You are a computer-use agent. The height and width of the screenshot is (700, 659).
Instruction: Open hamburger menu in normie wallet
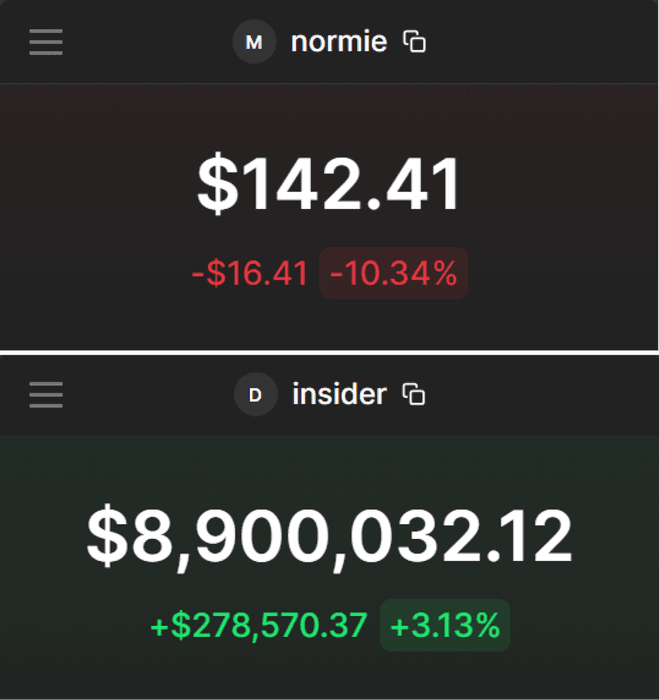(46, 42)
